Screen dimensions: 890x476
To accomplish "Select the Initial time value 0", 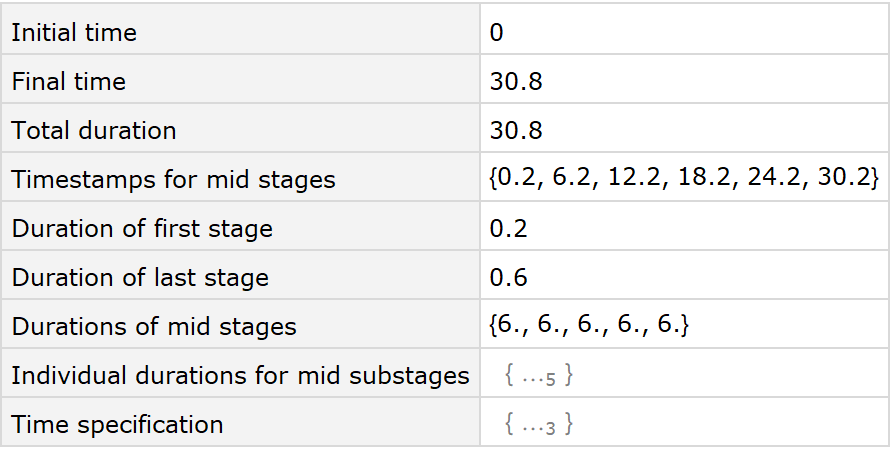I will [497, 33].
